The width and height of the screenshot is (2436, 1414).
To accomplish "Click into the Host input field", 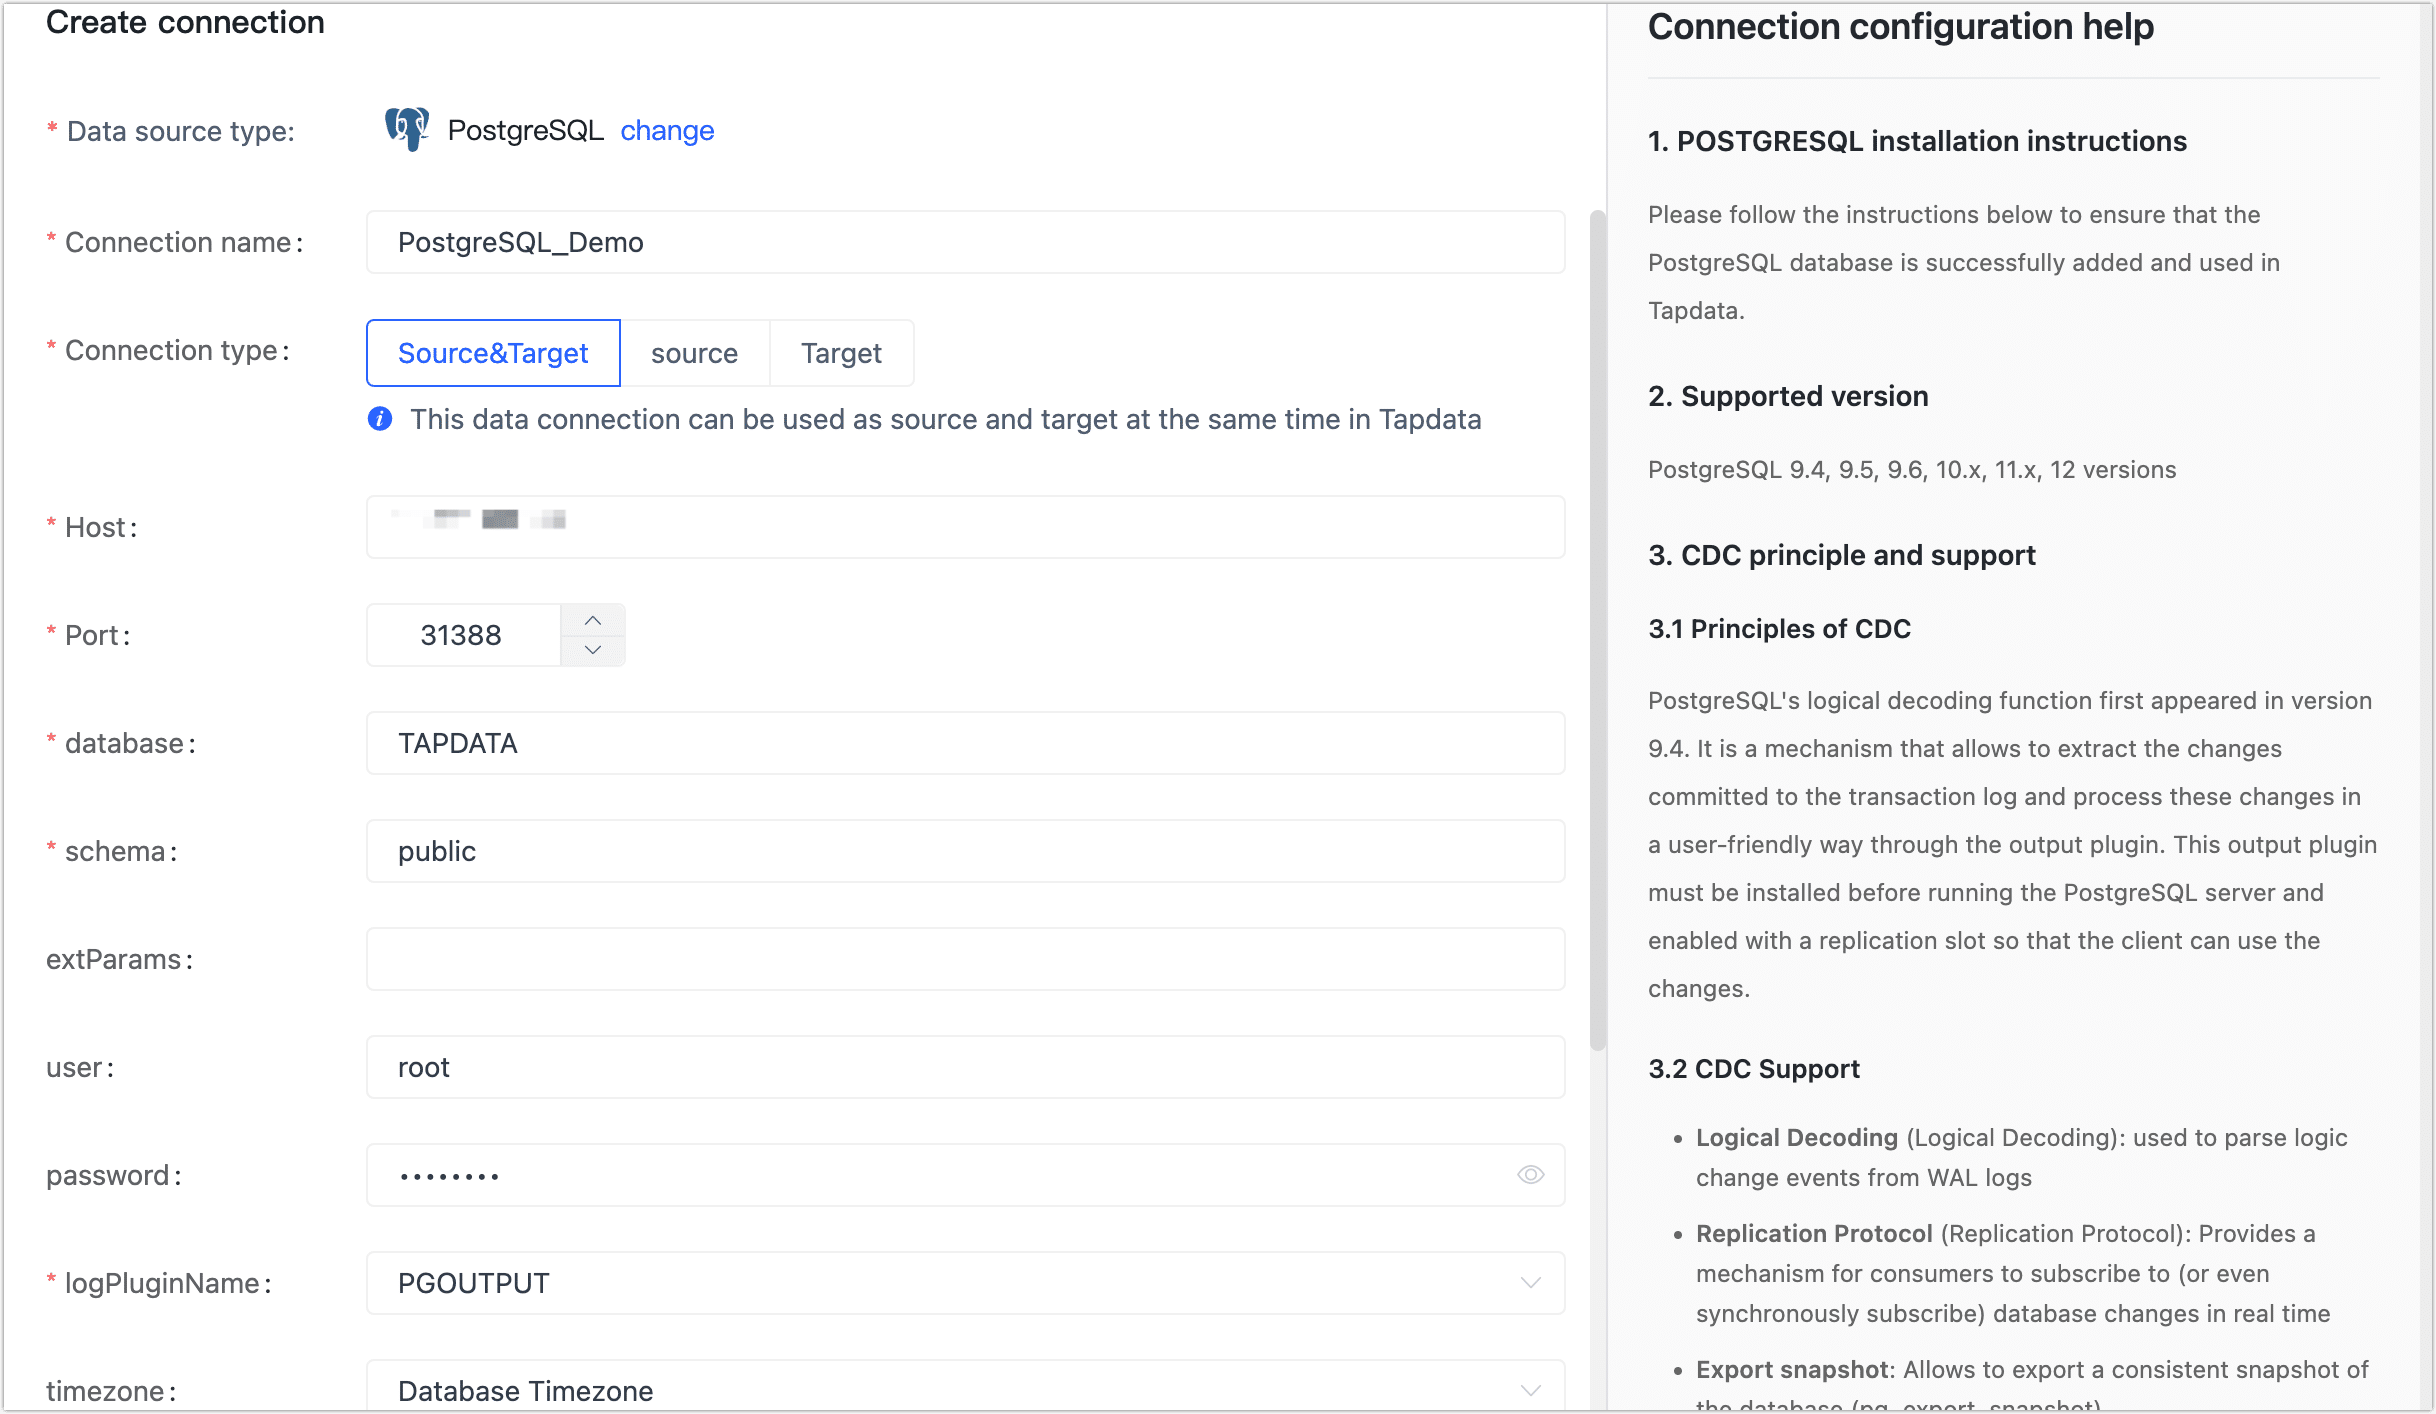I will [965, 527].
